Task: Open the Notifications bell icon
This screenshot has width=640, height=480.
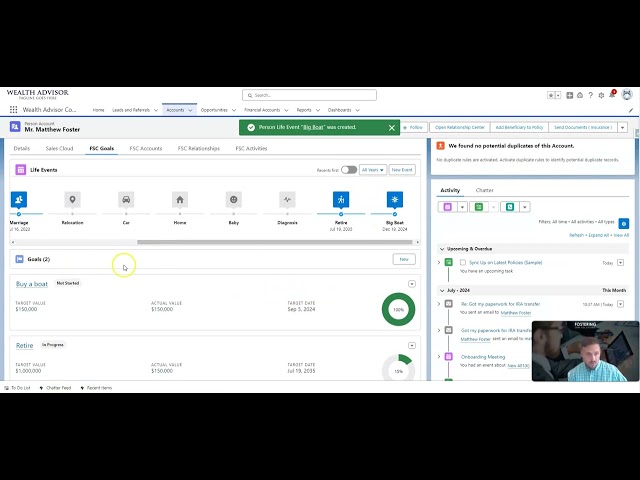Action: (x=612, y=95)
